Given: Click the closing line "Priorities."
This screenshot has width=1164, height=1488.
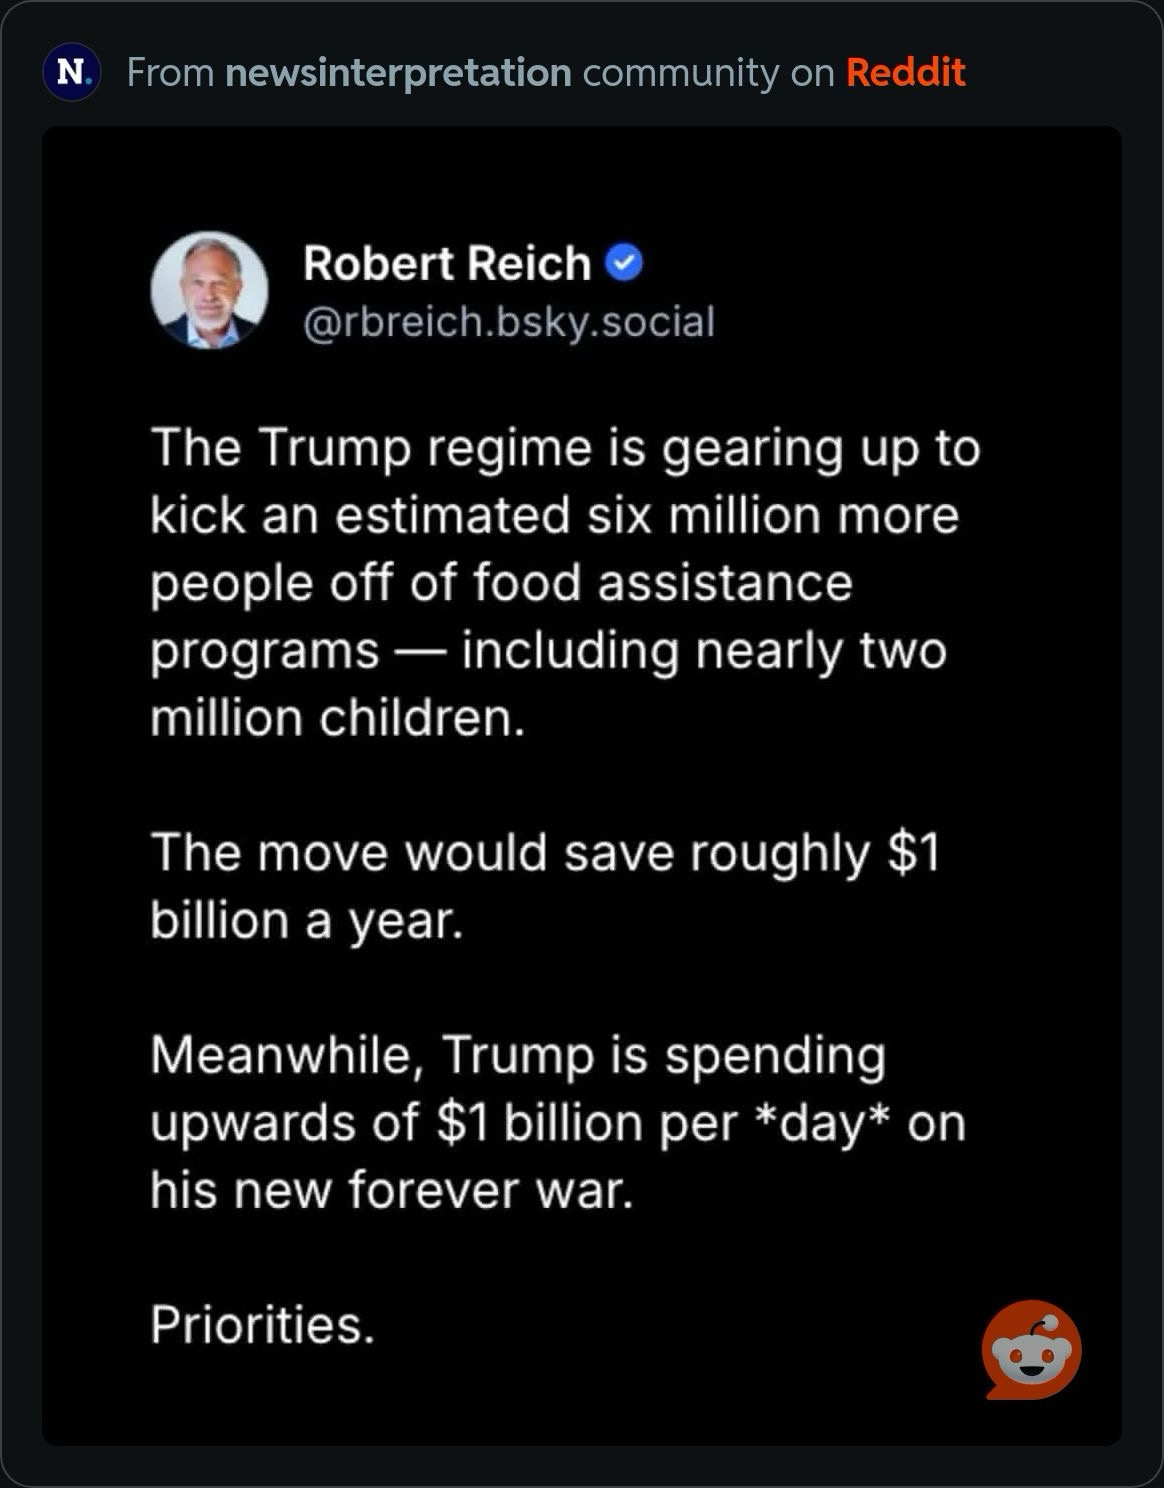Looking at the screenshot, I should 262,1325.
